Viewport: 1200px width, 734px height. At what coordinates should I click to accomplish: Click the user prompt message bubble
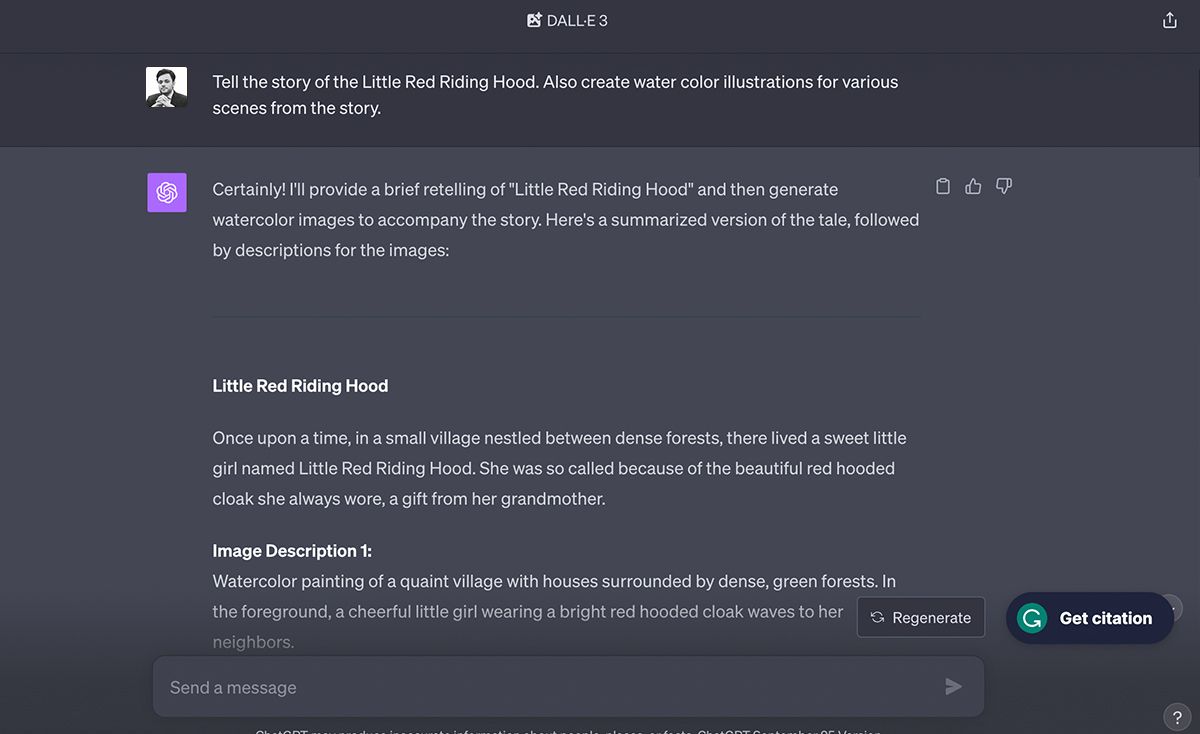coord(555,94)
